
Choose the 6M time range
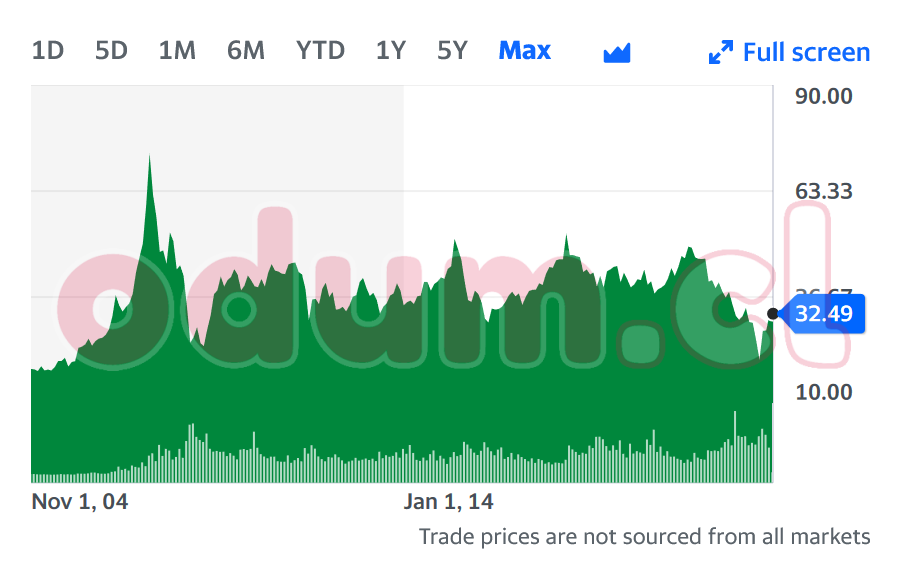click(x=245, y=50)
